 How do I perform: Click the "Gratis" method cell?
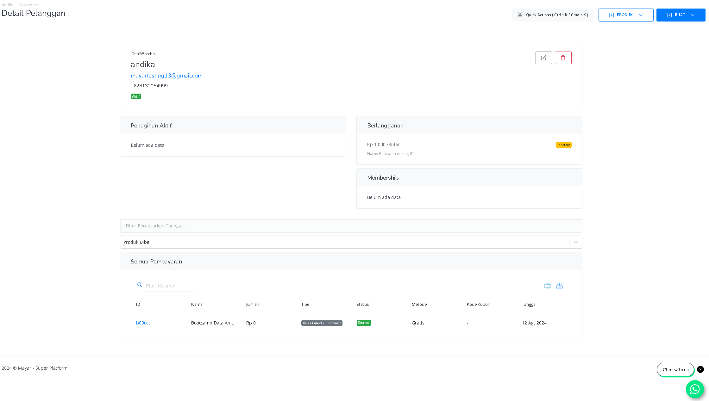(418, 323)
